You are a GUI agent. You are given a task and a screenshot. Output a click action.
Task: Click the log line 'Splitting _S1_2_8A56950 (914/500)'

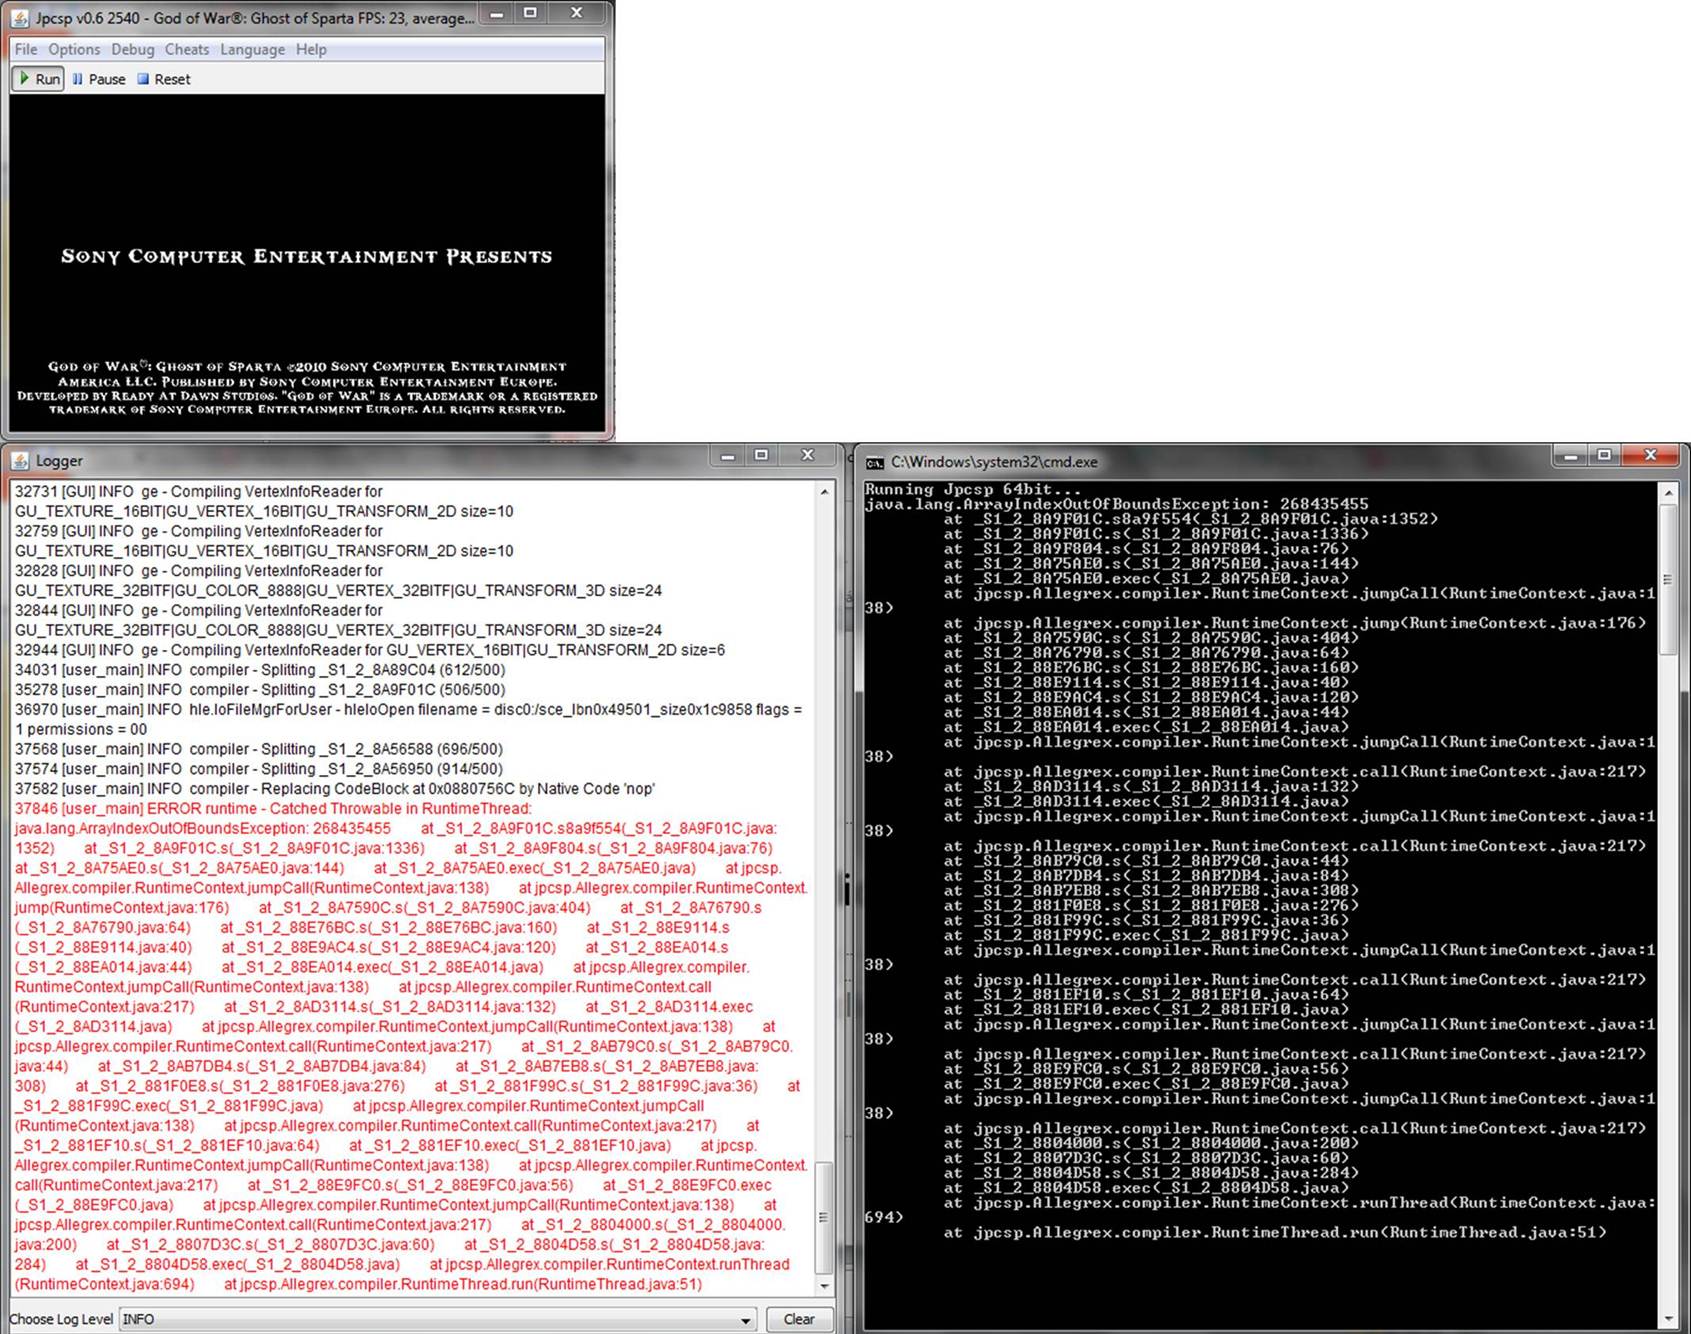pyautogui.click(x=259, y=769)
